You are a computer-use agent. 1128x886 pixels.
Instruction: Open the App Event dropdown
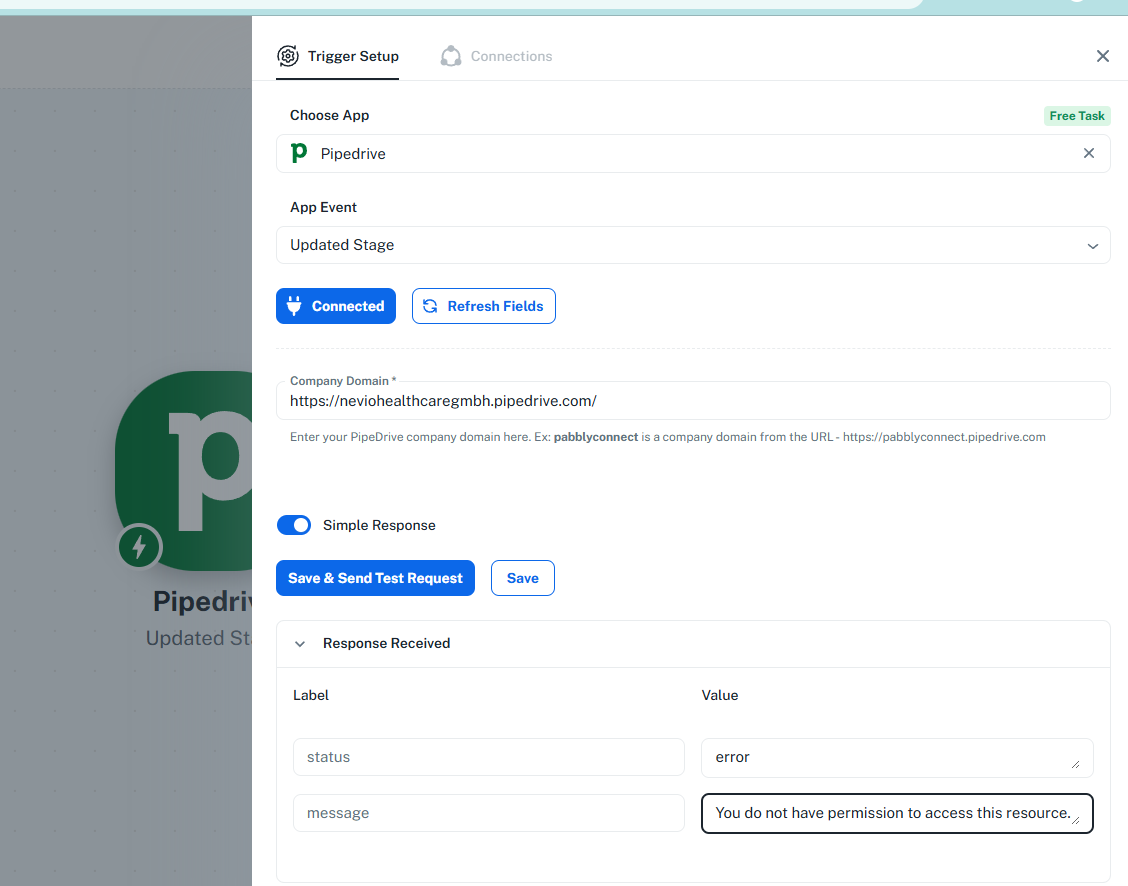pos(692,245)
